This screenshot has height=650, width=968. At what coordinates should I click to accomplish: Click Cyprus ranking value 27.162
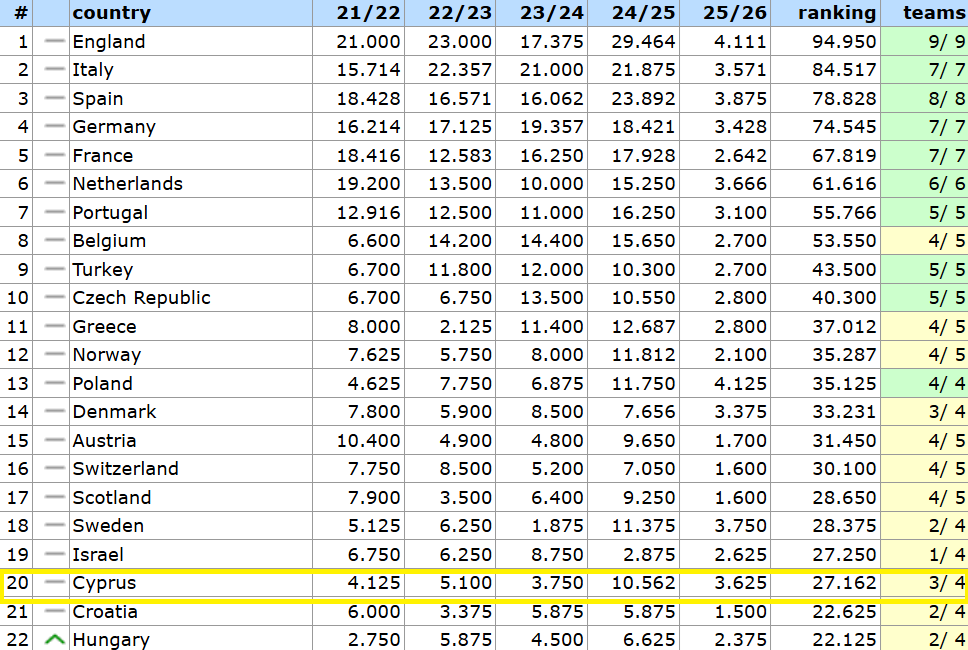(845, 583)
